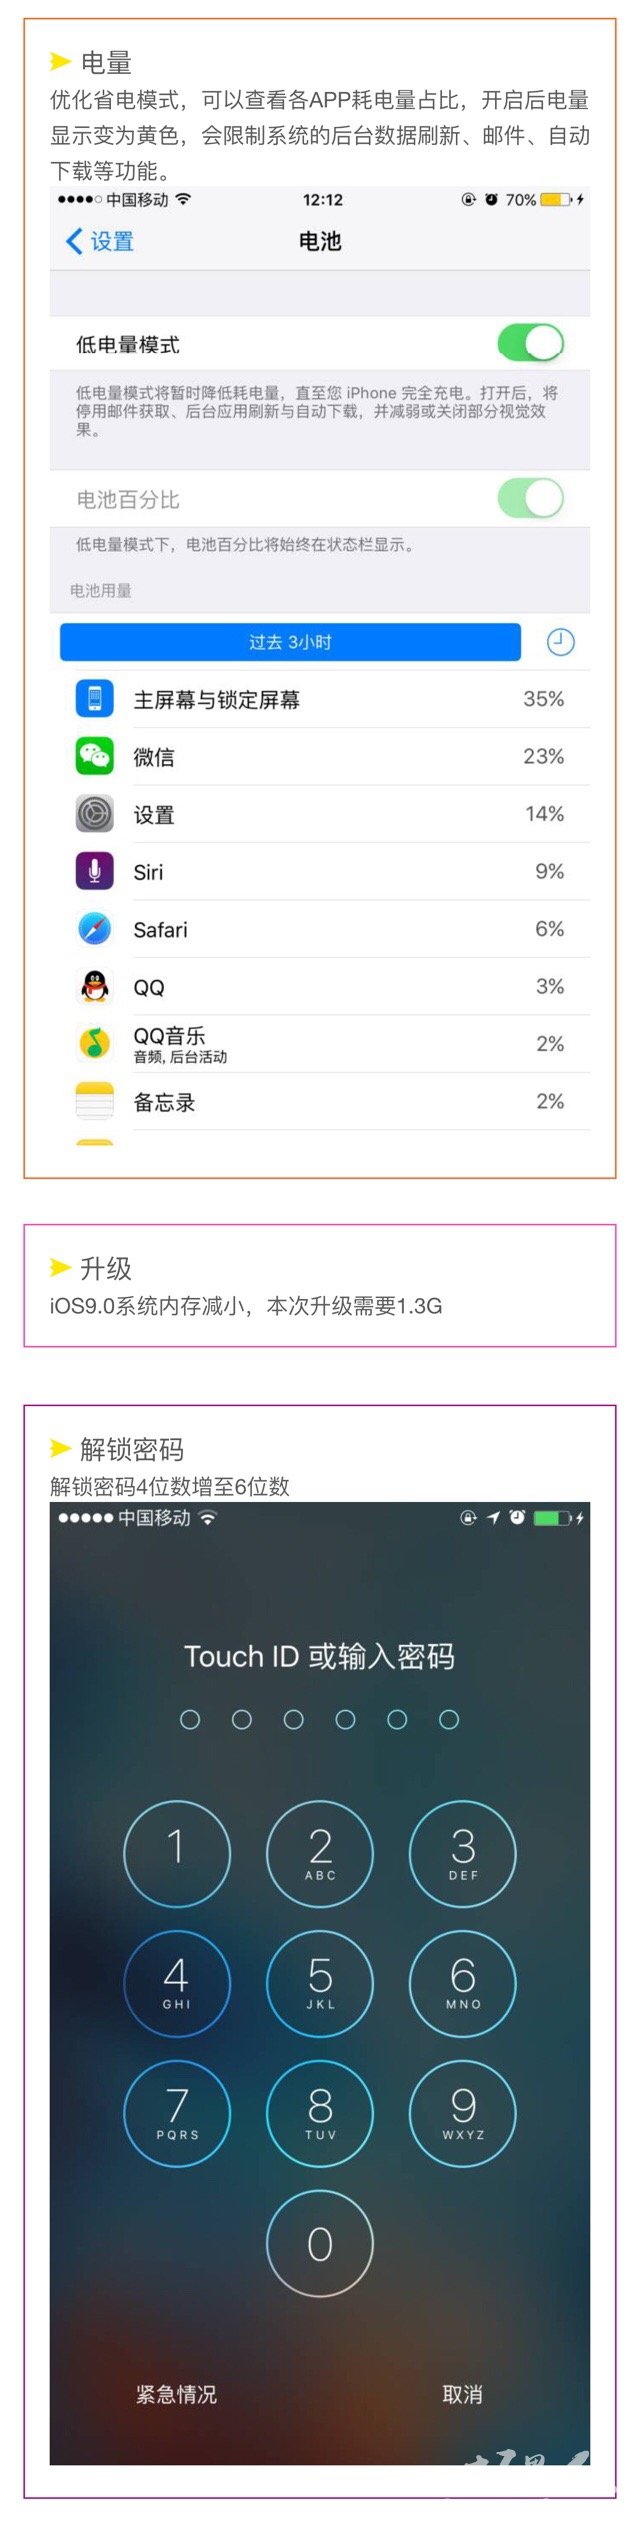Toggle the 电池百分比 switch

pos(531,498)
